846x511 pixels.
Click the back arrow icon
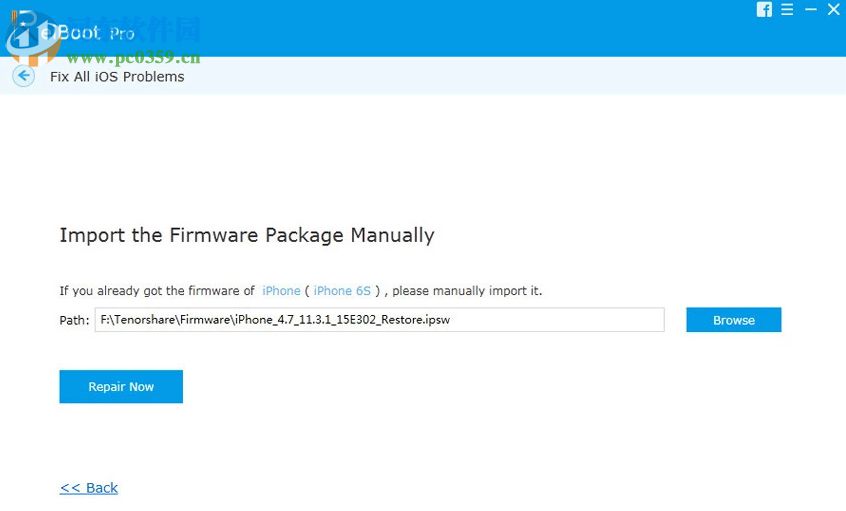coord(23,76)
